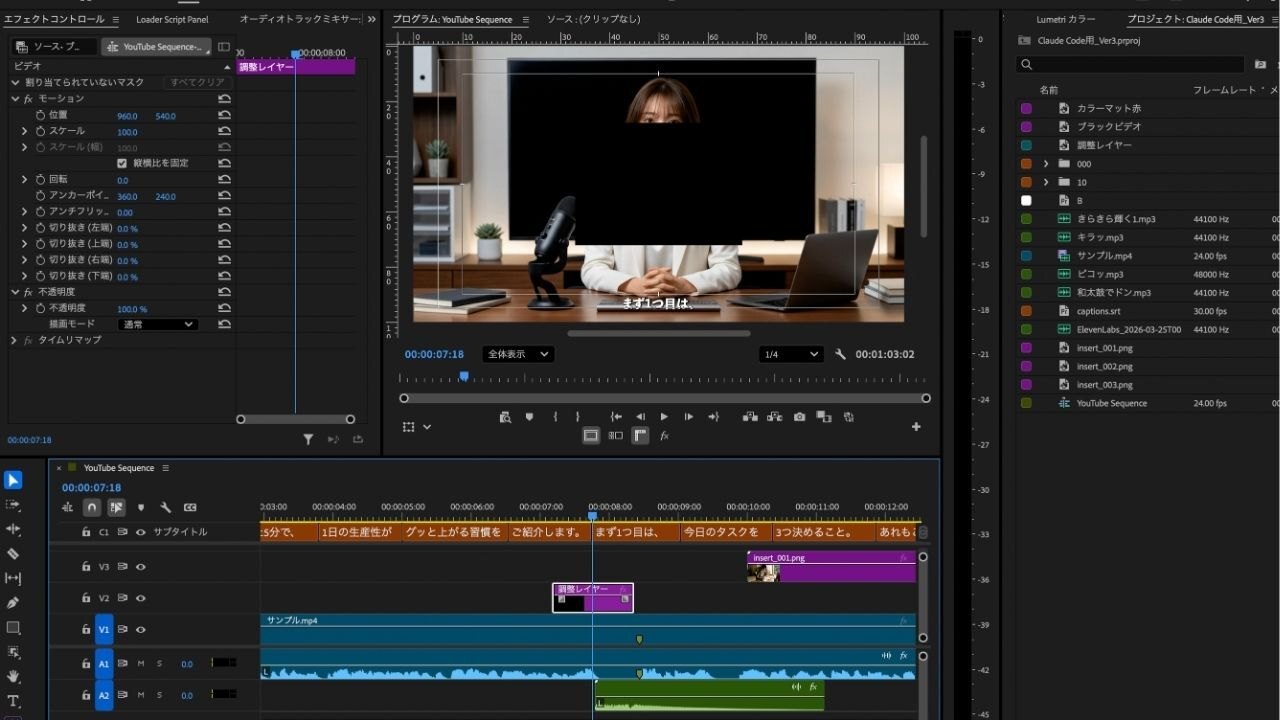Viewport: 1280px width, 720px height.
Task: Select the Pen tool
Action: click(13, 603)
